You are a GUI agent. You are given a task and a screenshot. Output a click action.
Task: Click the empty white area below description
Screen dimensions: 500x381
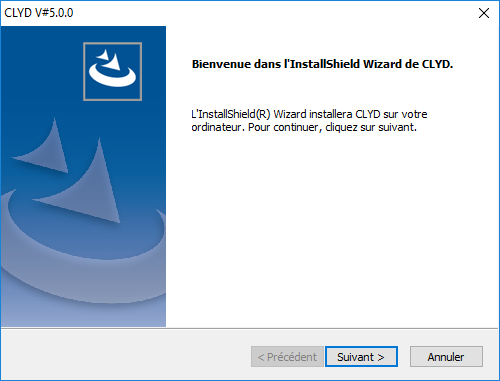[332, 230]
